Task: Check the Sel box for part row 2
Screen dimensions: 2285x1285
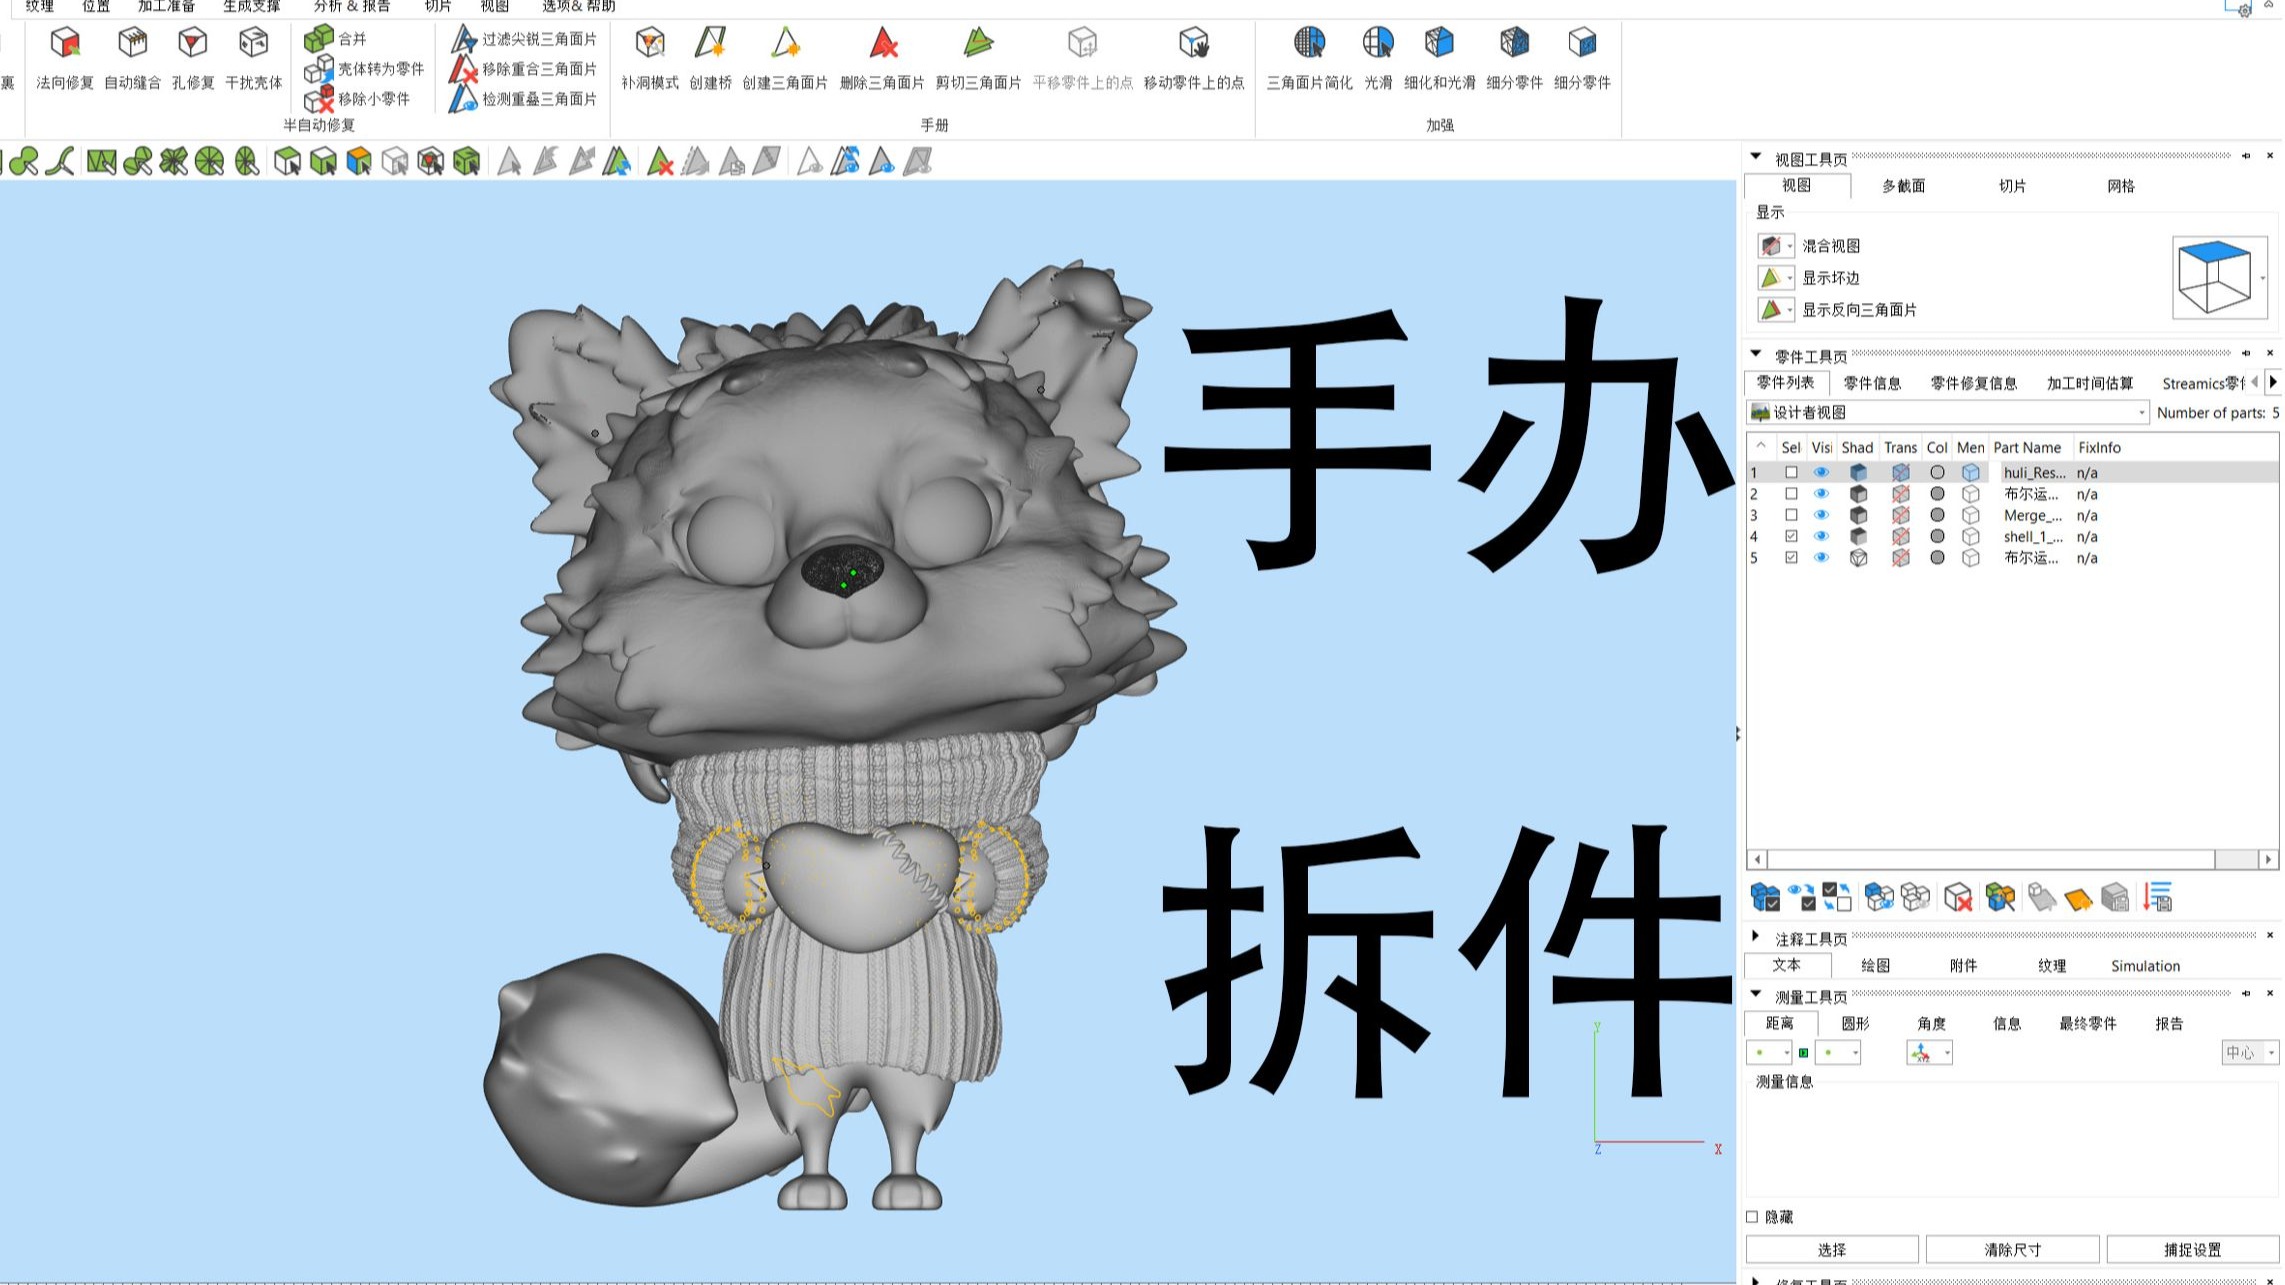Action: [x=1791, y=494]
